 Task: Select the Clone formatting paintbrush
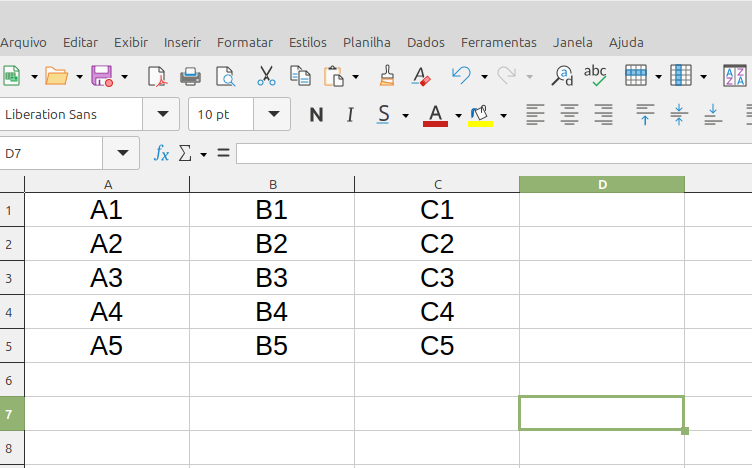click(x=387, y=76)
